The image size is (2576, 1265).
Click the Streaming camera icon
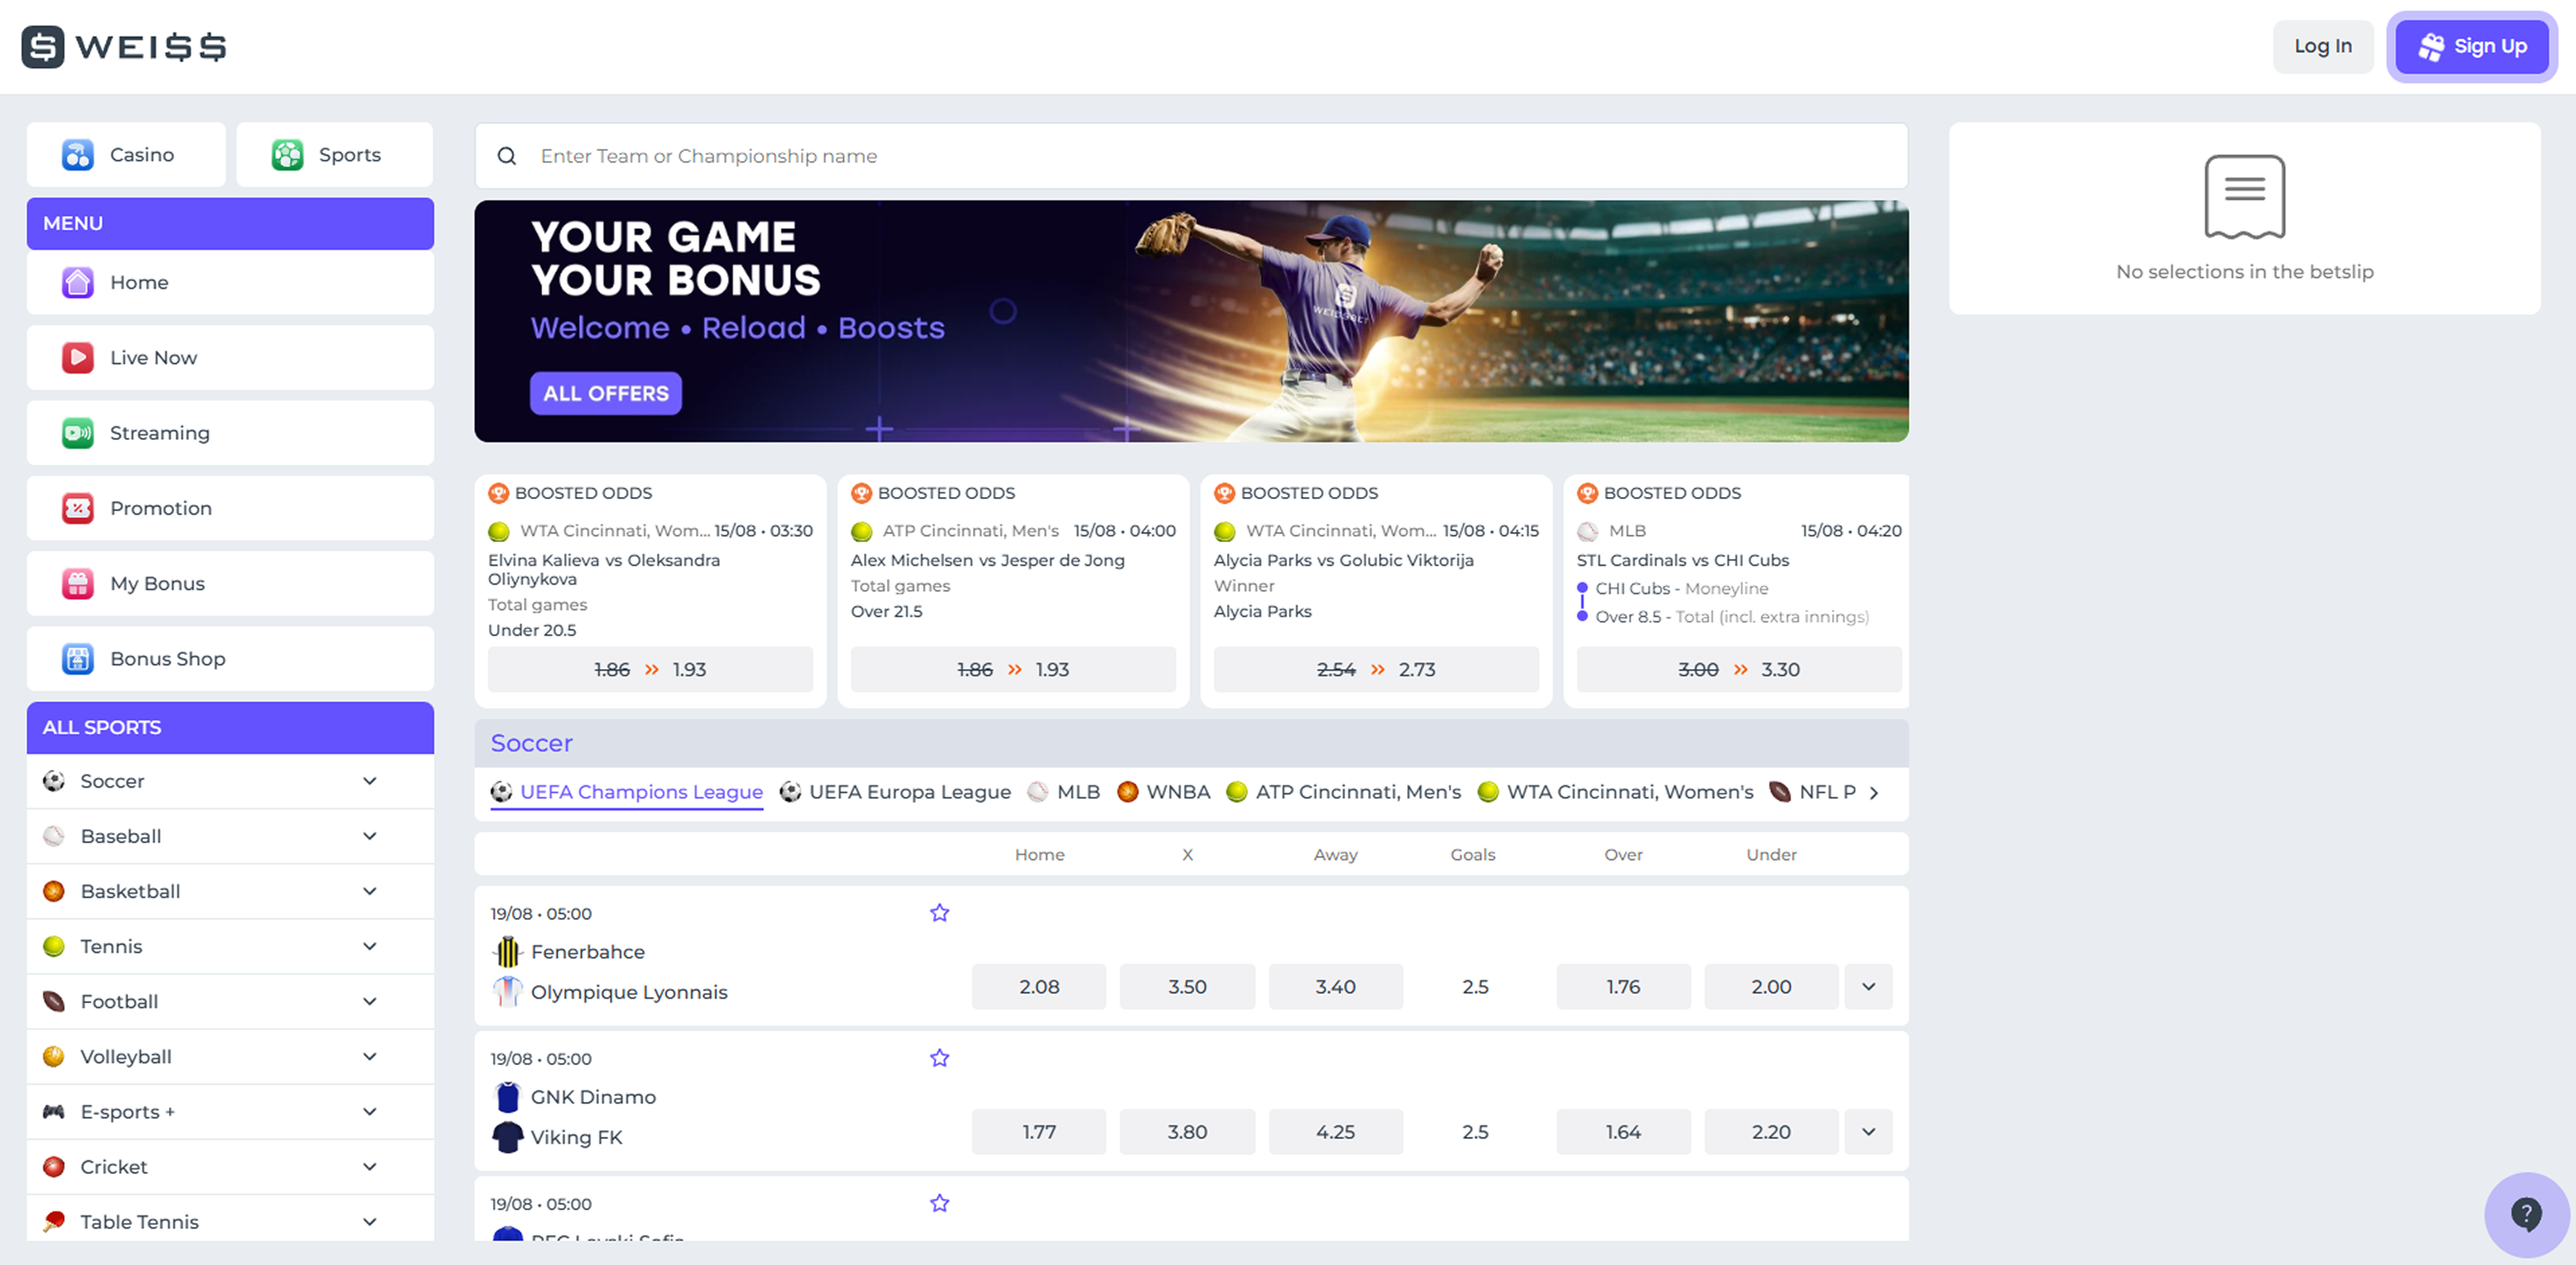click(x=77, y=433)
